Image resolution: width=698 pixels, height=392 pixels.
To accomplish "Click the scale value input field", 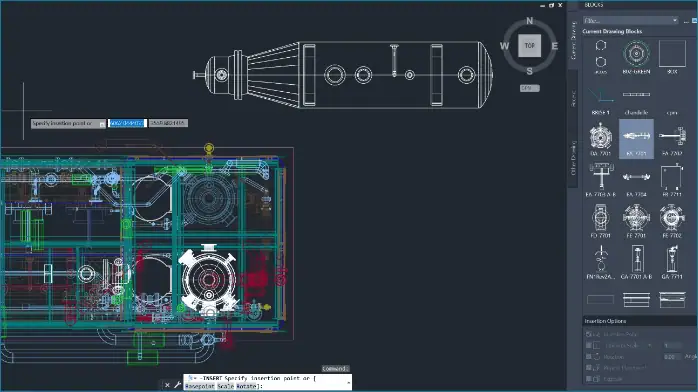I will coord(672,345).
